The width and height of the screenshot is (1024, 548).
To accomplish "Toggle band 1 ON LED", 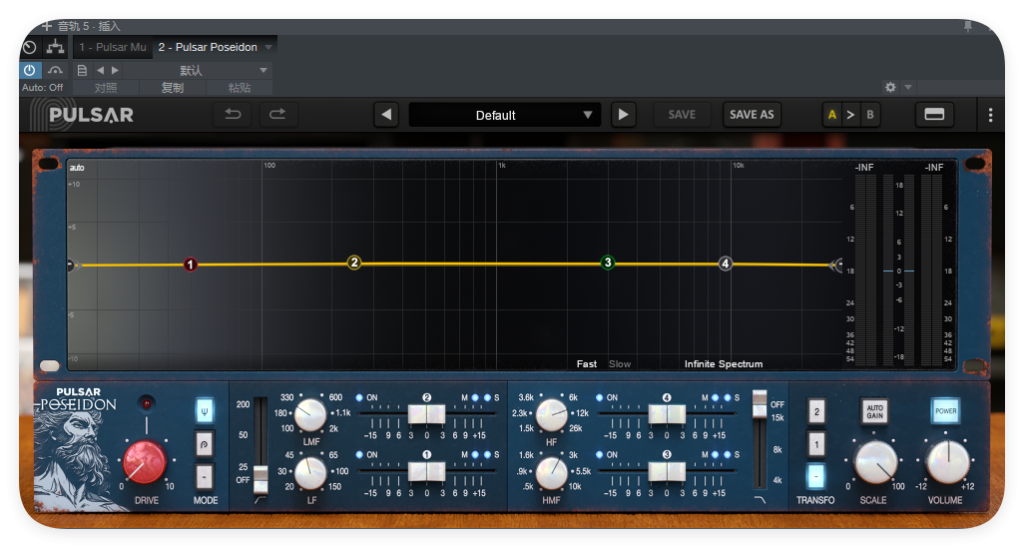I will [x=359, y=455].
